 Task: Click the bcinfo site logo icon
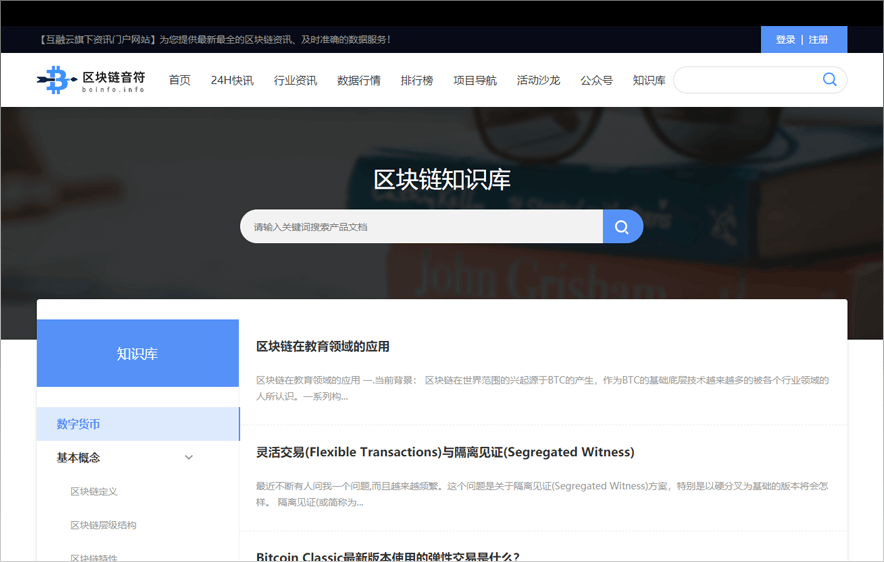56,80
